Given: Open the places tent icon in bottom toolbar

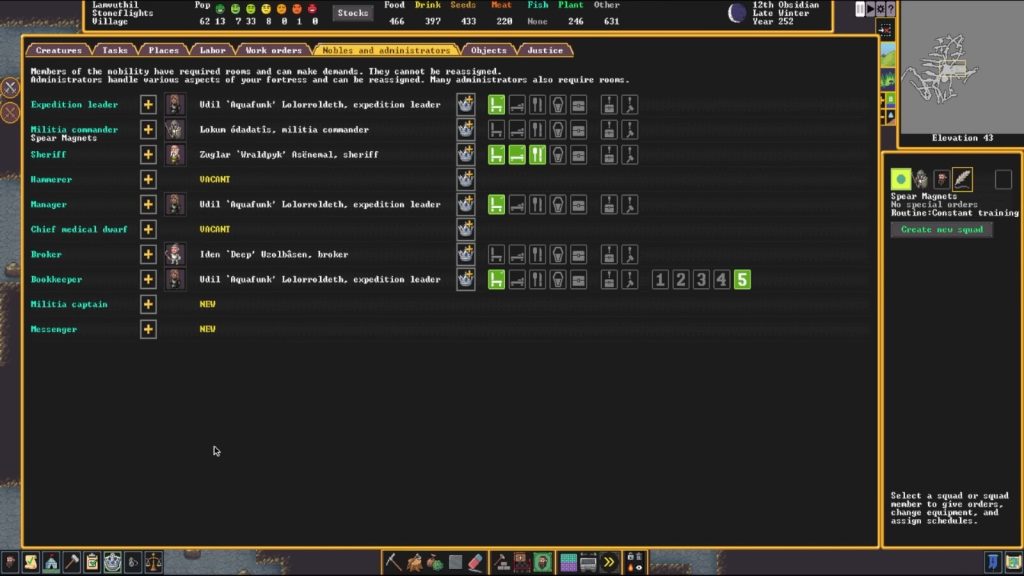Looking at the screenshot, I should click(x=51, y=562).
